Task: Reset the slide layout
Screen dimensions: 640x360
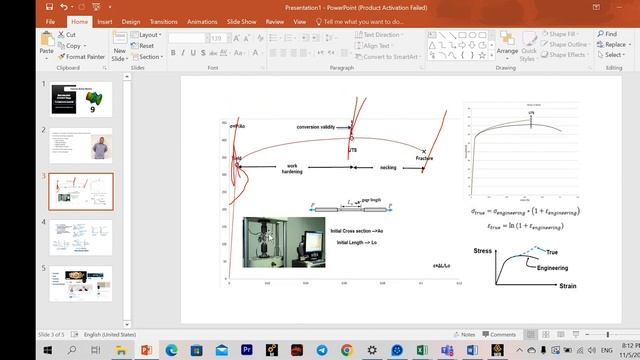Action: (142, 46)
